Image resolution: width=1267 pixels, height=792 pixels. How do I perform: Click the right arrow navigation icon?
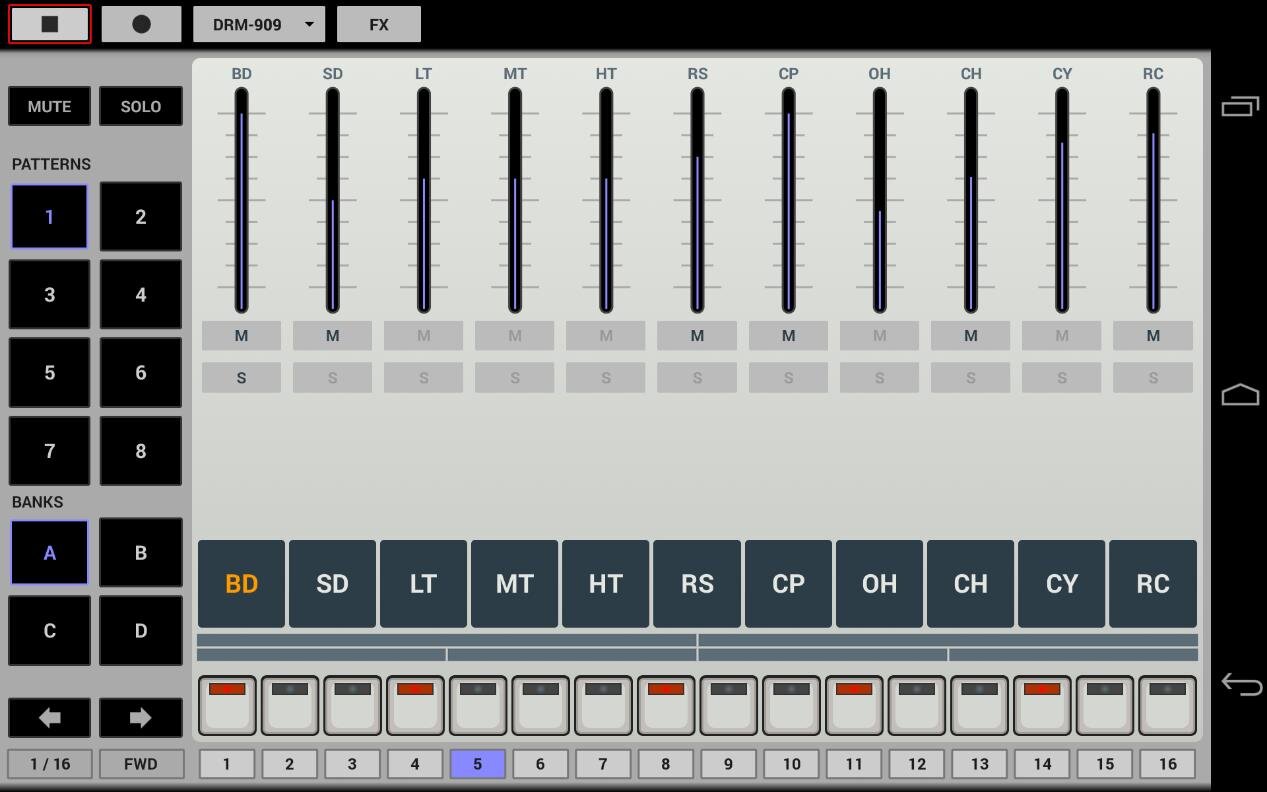(x=140, y=717)
